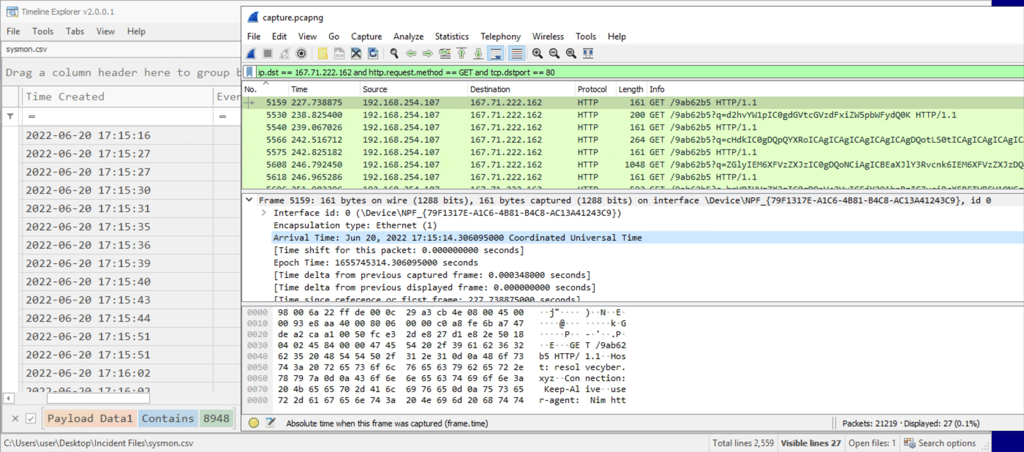The width and height of the screenshot is (1024, 452).
Task: Switch to sysmon.csv tab
Action: 26,49
